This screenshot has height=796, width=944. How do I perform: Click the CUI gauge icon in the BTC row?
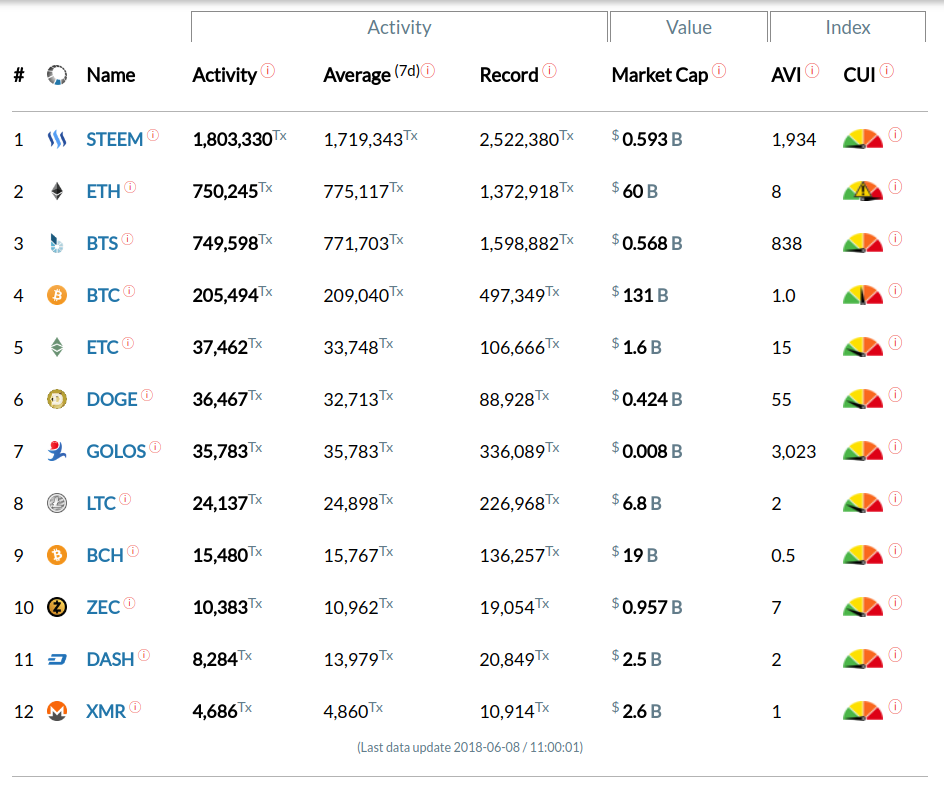(x=863, y=295)
